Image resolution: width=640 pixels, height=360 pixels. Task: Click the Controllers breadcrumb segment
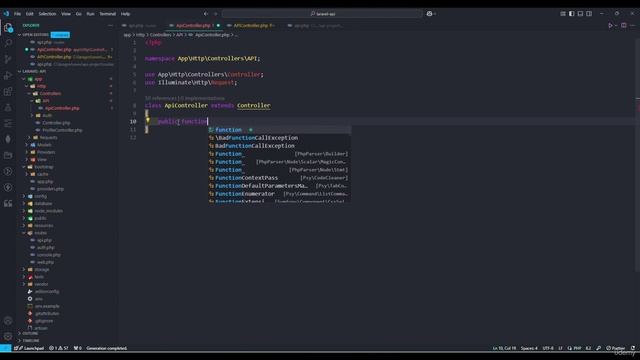coord(160,35)
